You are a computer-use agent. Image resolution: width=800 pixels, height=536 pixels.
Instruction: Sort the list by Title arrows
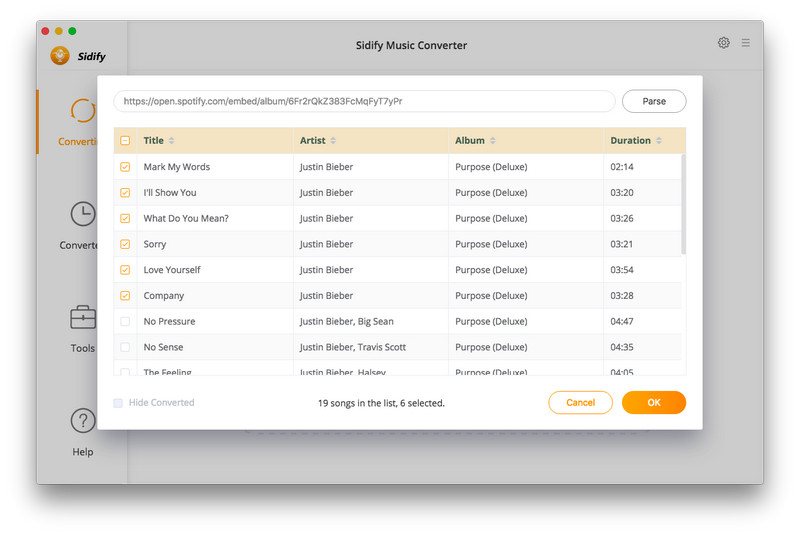[x=171, y=140]
